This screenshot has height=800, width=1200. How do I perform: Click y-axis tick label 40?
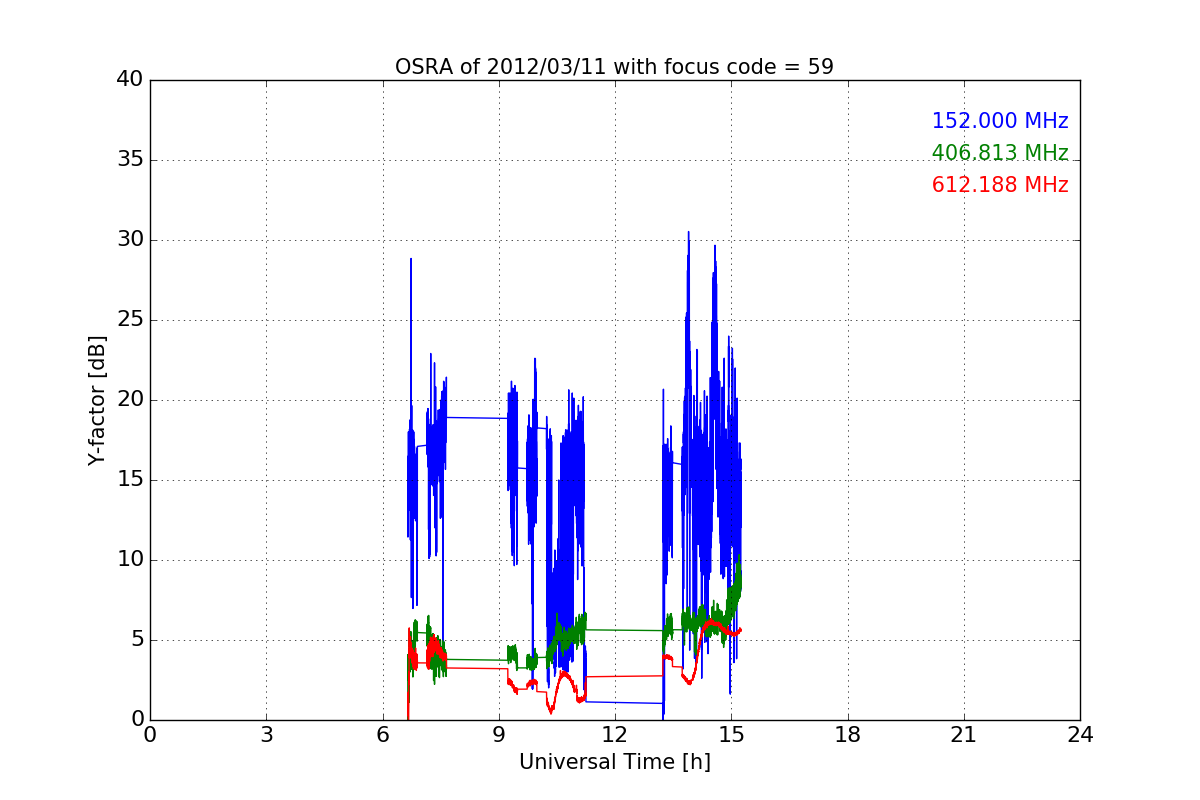click(x=130, y=80)
